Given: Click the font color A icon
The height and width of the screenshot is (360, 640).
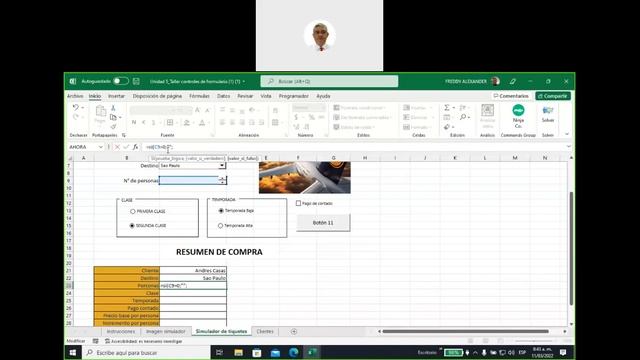Looking at the screenshot, I should coord(202,122).
